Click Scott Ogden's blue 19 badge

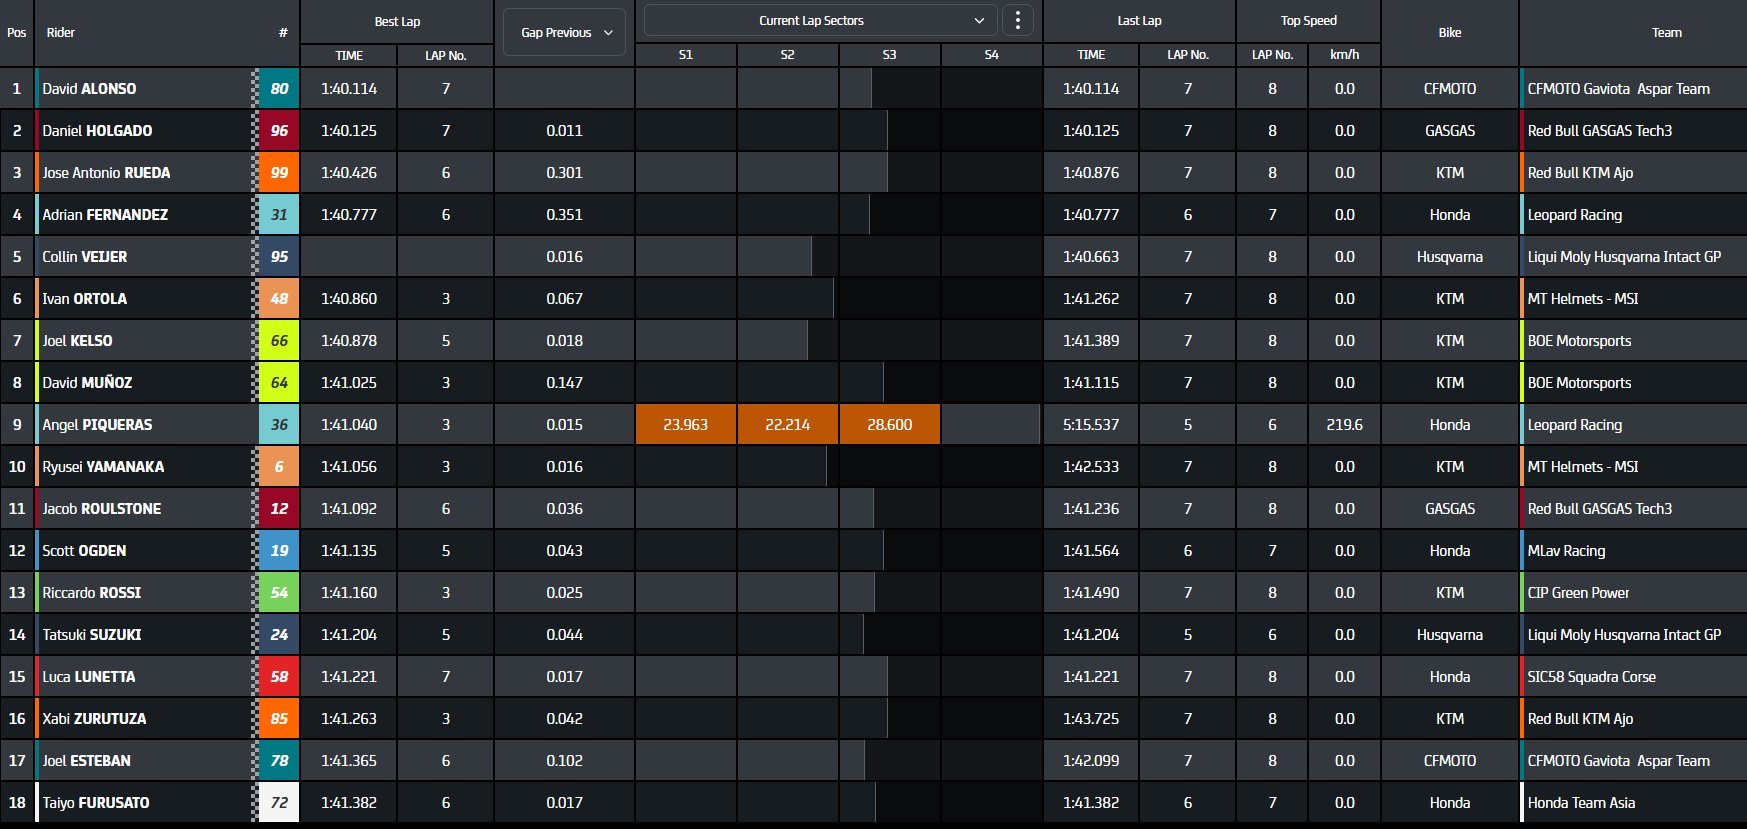tap(279, 551)
